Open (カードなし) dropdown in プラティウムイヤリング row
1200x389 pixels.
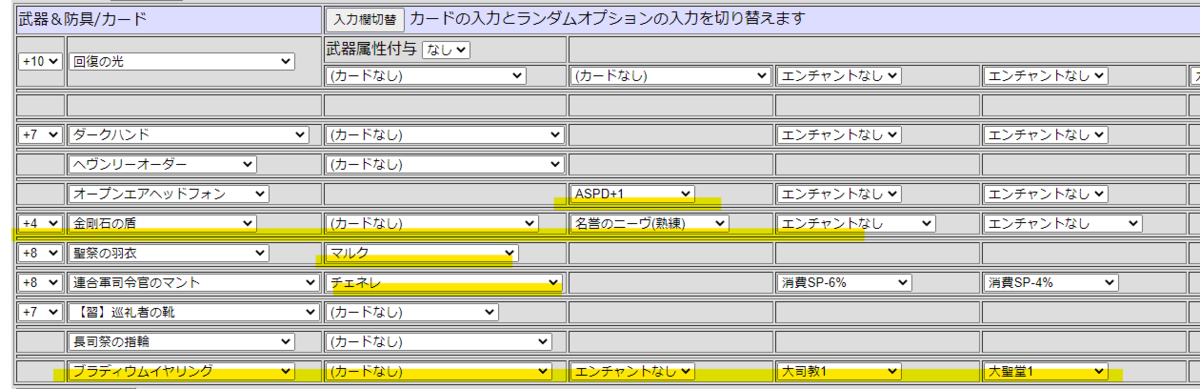[440, 371]
